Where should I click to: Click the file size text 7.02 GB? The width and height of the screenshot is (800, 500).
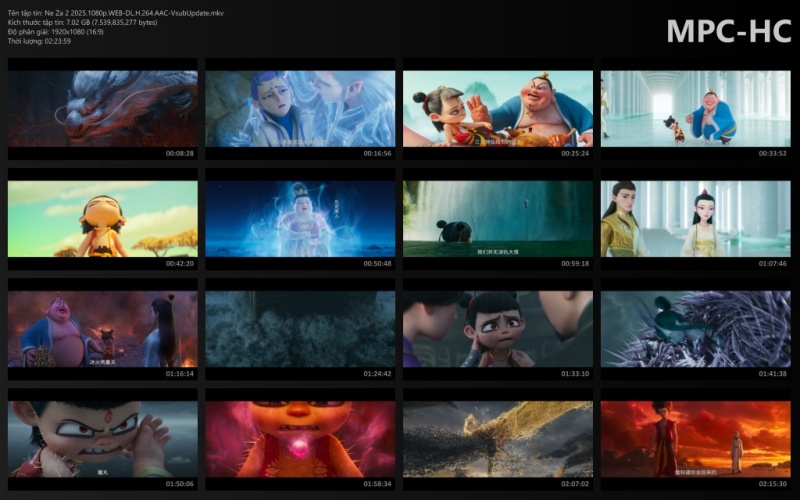(x=78, y=22)
